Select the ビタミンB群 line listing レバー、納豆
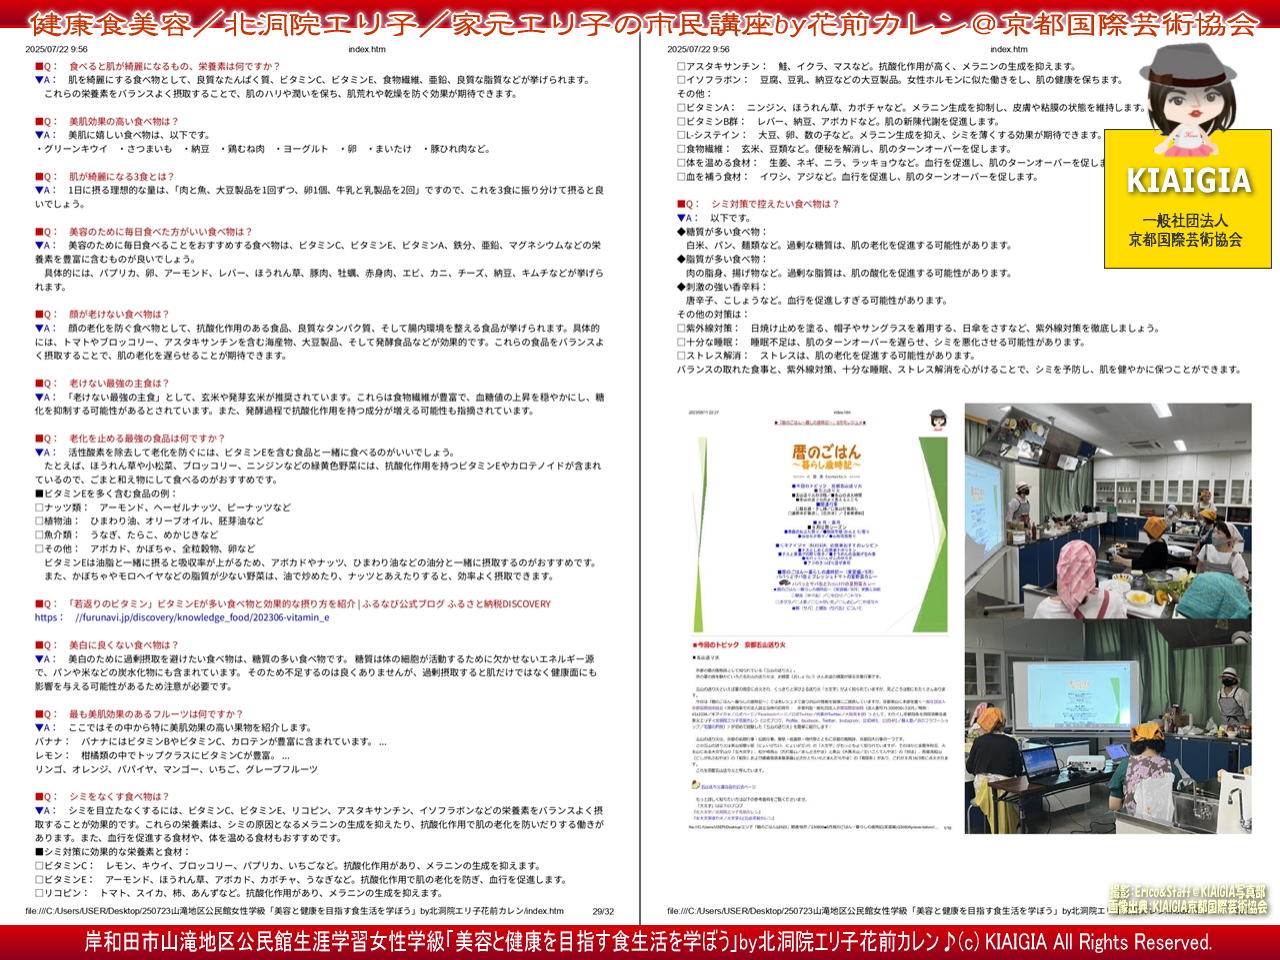 839,121
